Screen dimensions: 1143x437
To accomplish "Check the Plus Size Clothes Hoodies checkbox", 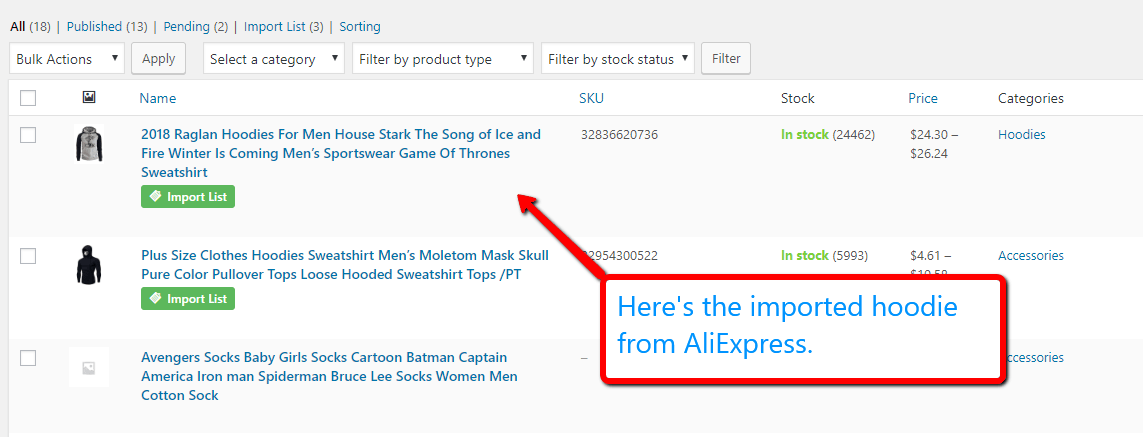I will pyautogui.click(x=28, y=256).
